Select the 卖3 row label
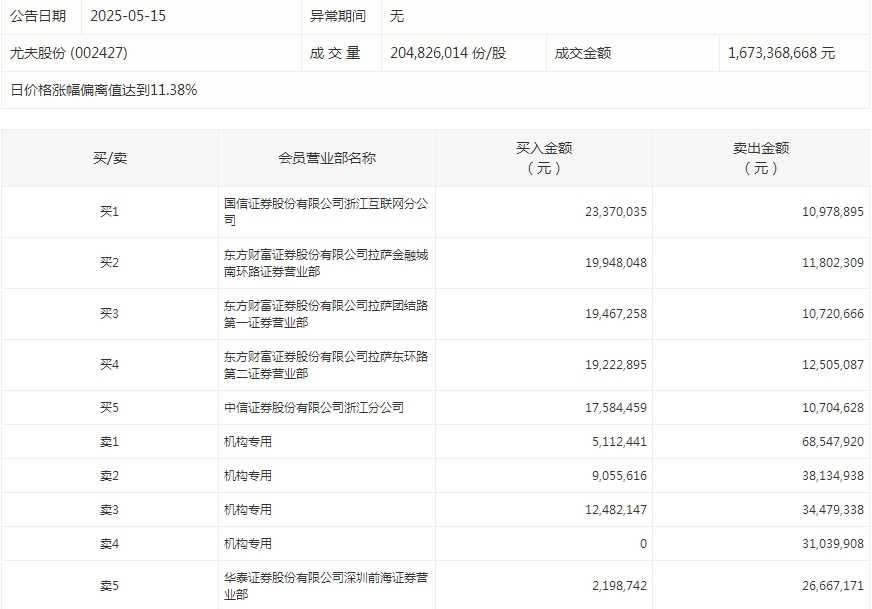872x609 pixels. click(x=110, y=509)
